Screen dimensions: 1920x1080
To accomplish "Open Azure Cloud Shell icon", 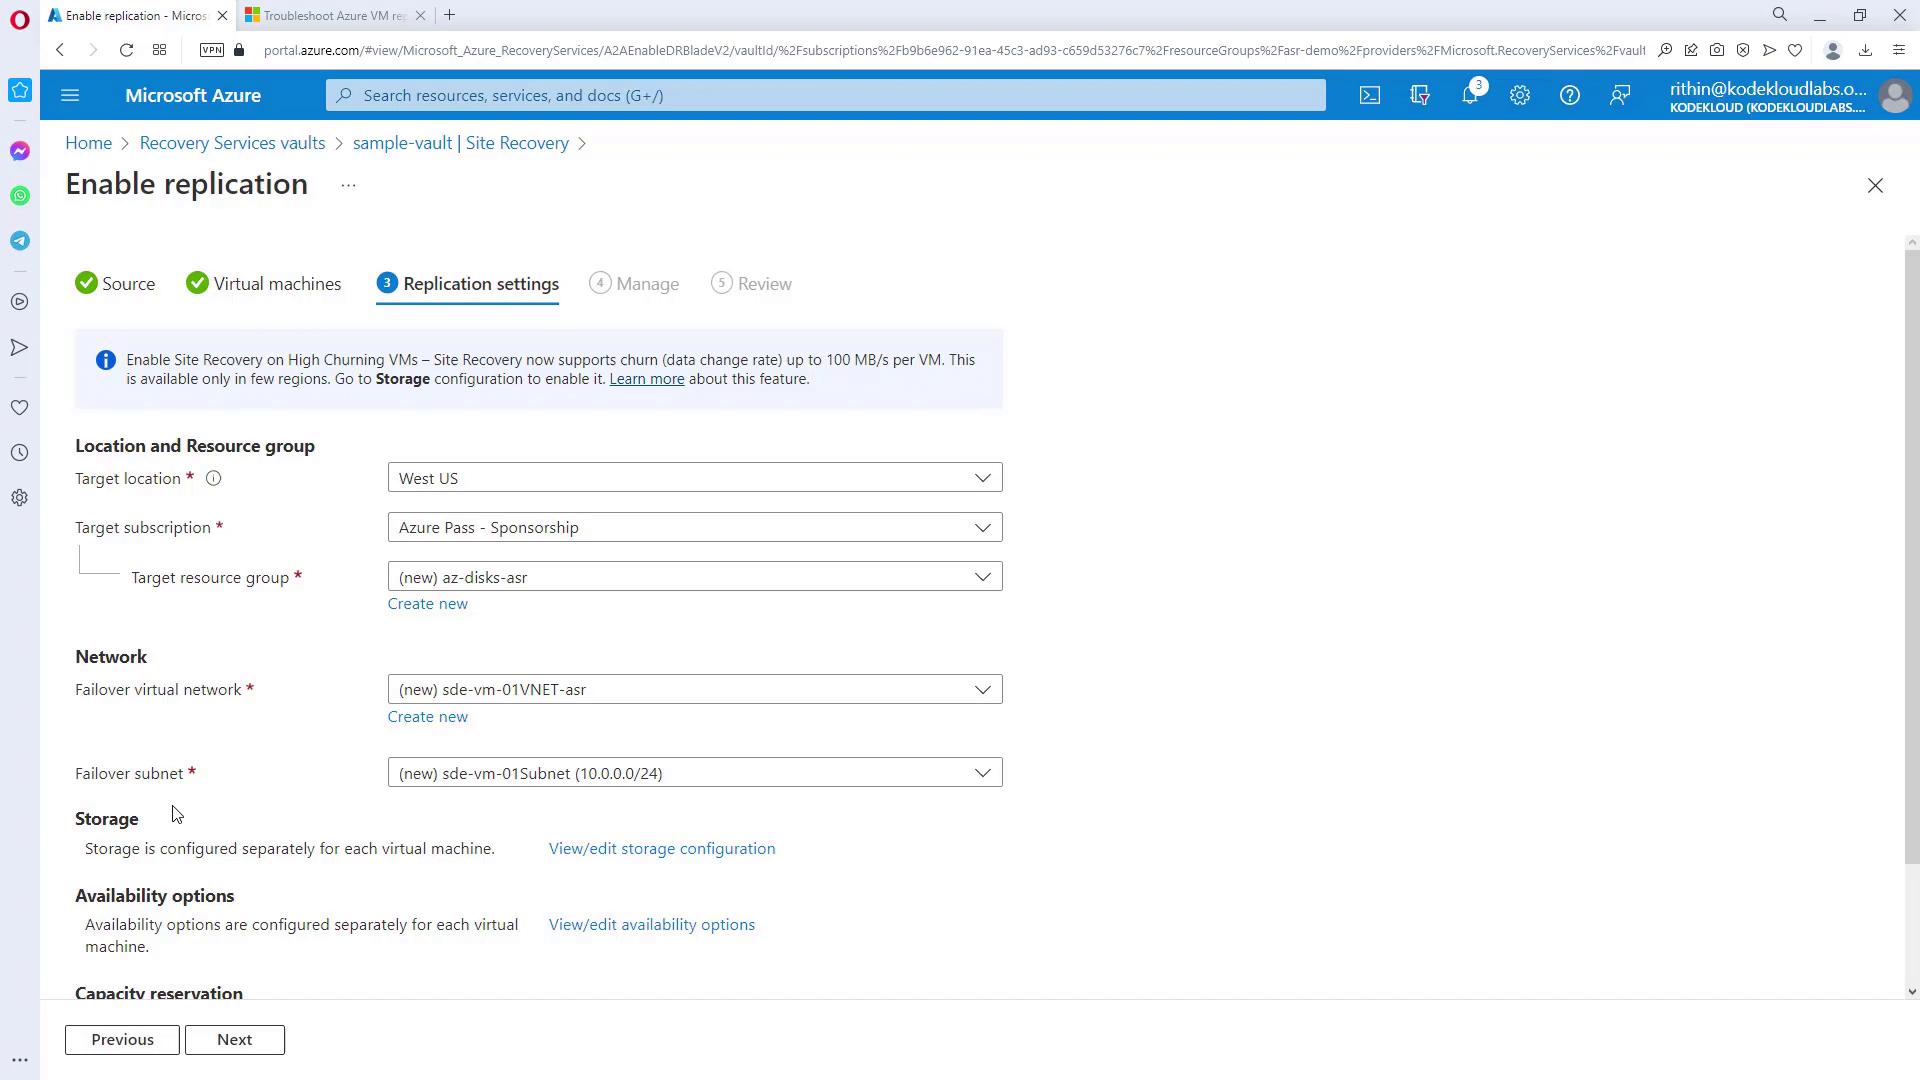I will click(x=1369, y=95).
